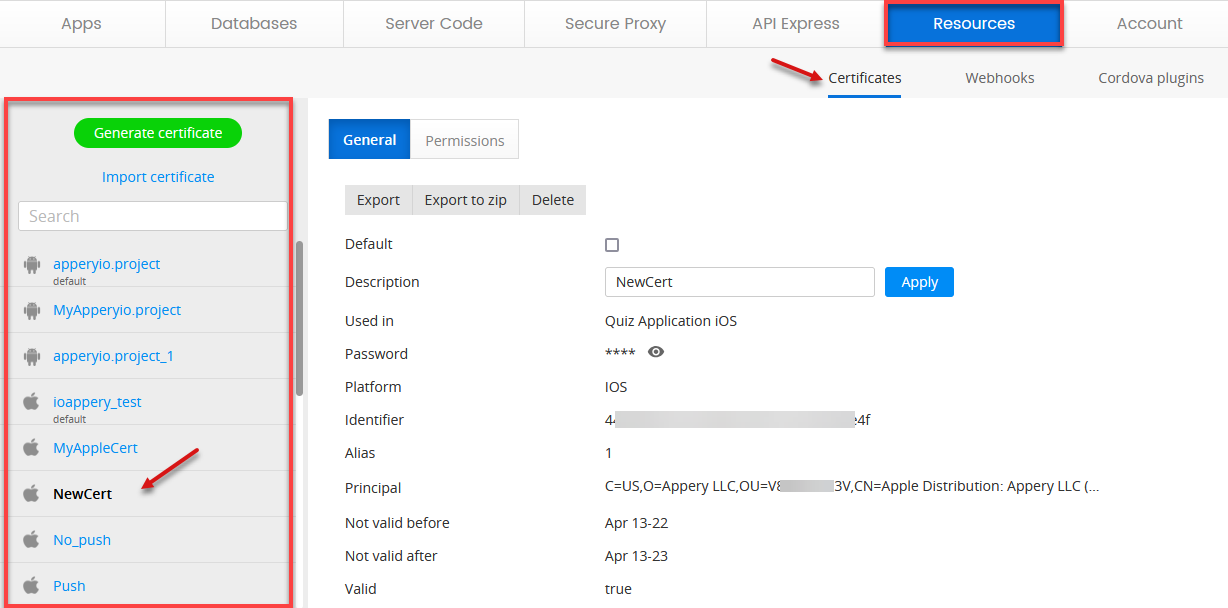Select NewCert in the list

[x=82, y=494]
